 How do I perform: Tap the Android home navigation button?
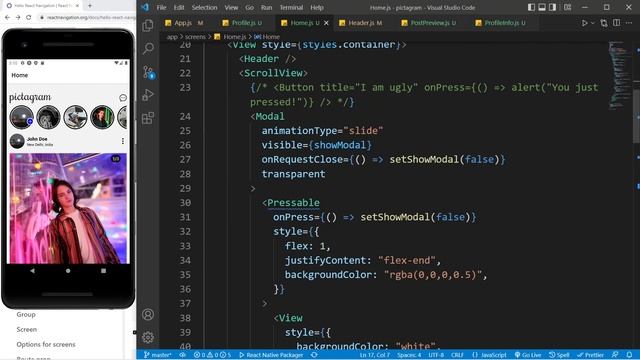(x=68, y=271)
